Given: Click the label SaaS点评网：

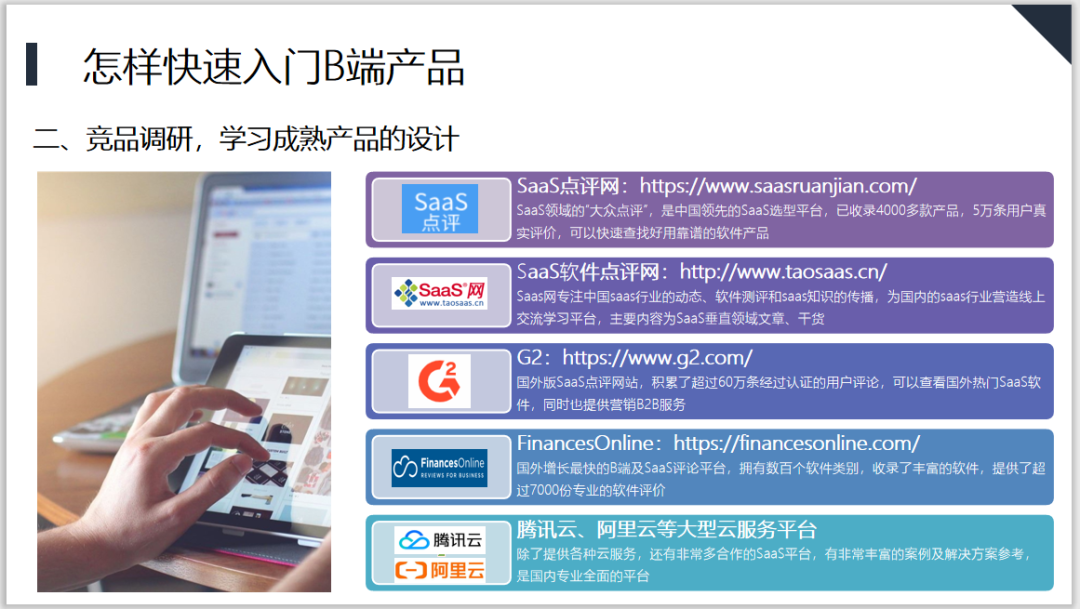Looking at the screenshot, I should click(x=573, y=186).
